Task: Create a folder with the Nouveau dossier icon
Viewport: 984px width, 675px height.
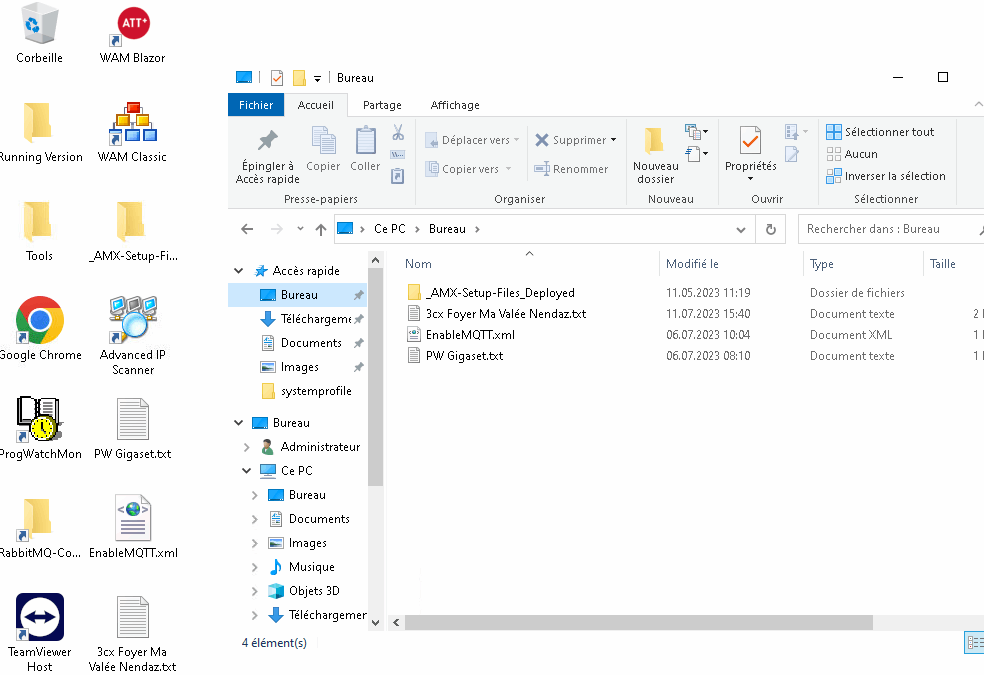Action: point(654,150)
